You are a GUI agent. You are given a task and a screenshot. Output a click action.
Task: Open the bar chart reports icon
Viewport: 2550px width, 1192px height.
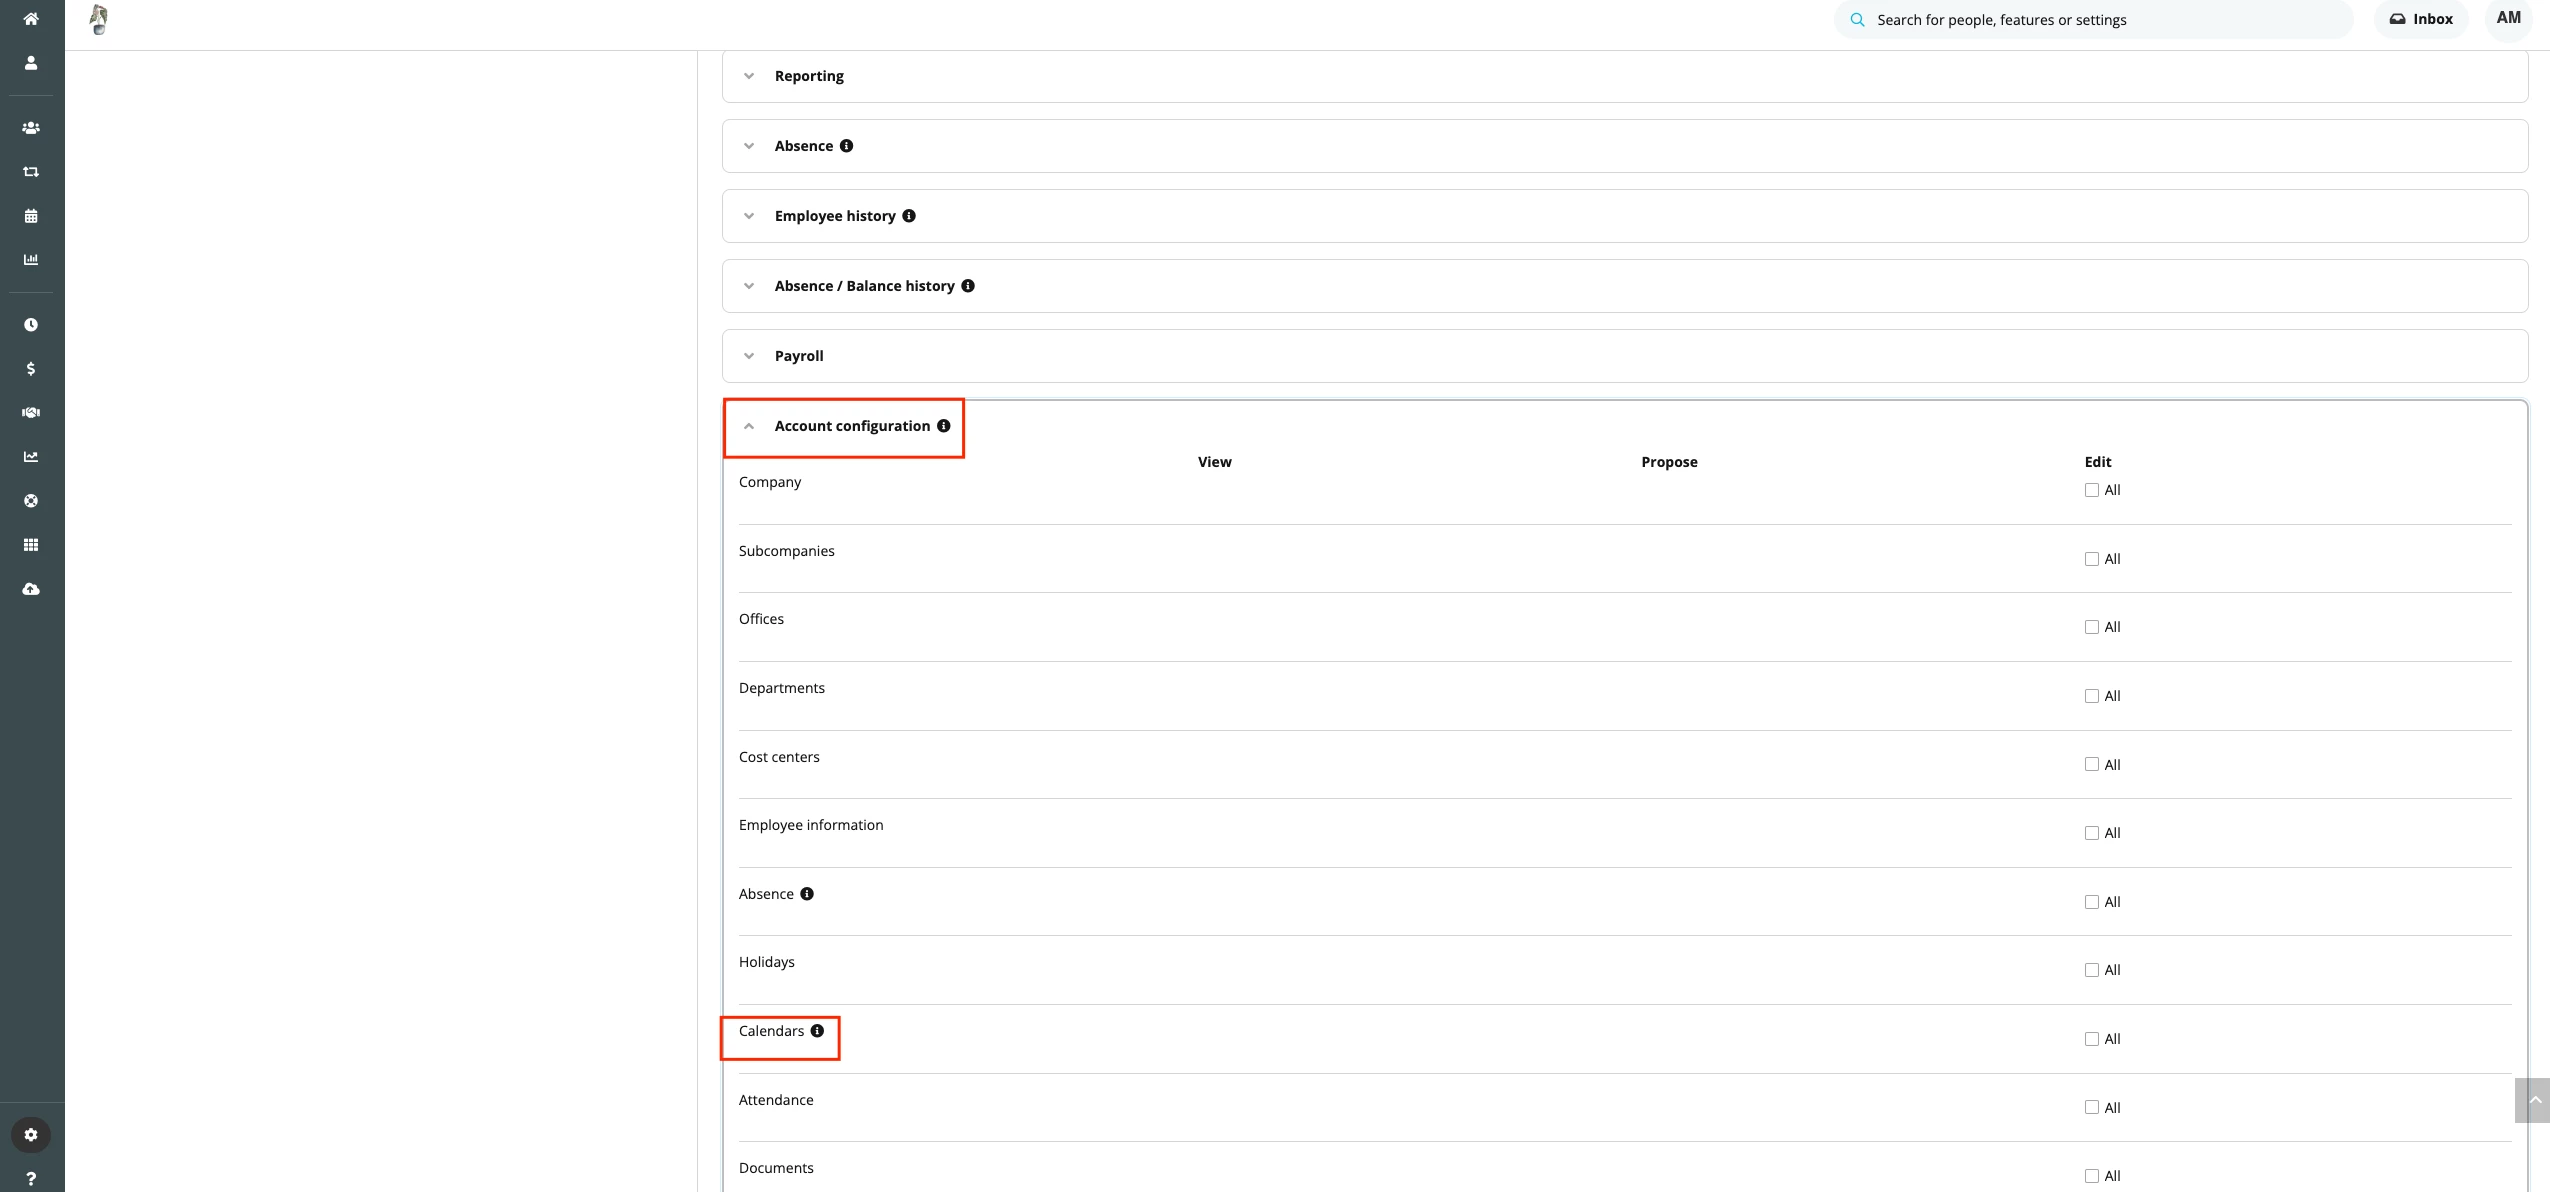pyautogui.click(x=31, y=260)
